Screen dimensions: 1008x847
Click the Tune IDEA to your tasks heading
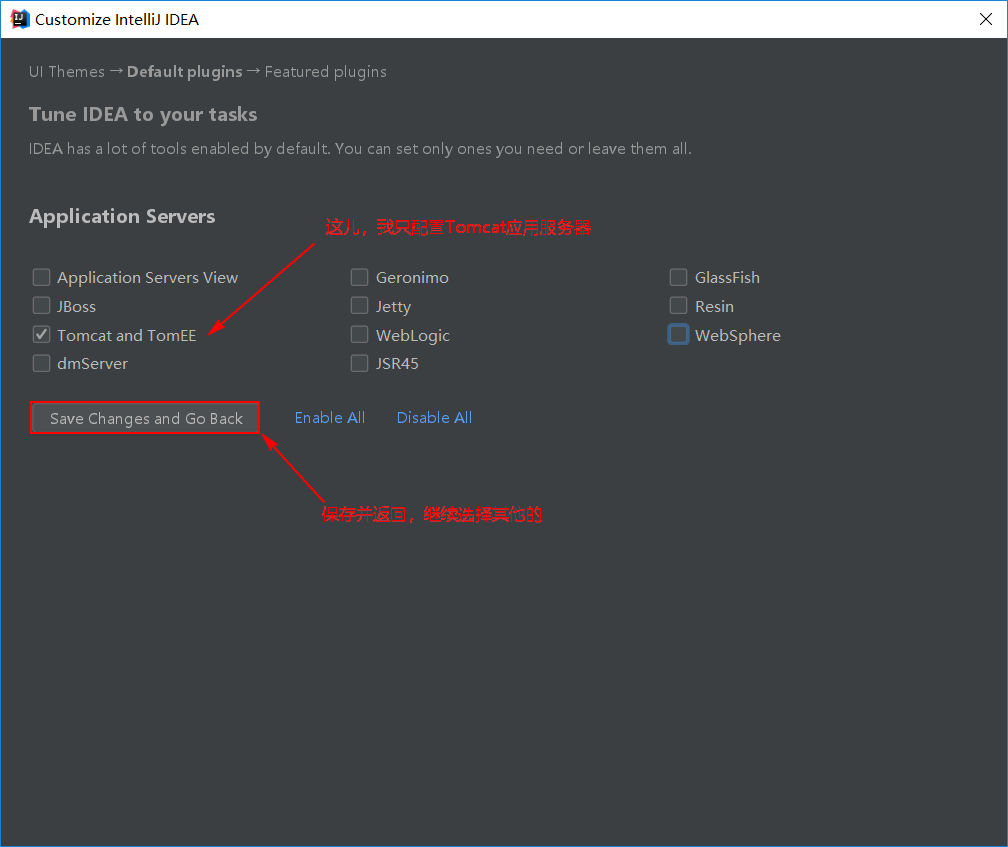pos(143,114)
